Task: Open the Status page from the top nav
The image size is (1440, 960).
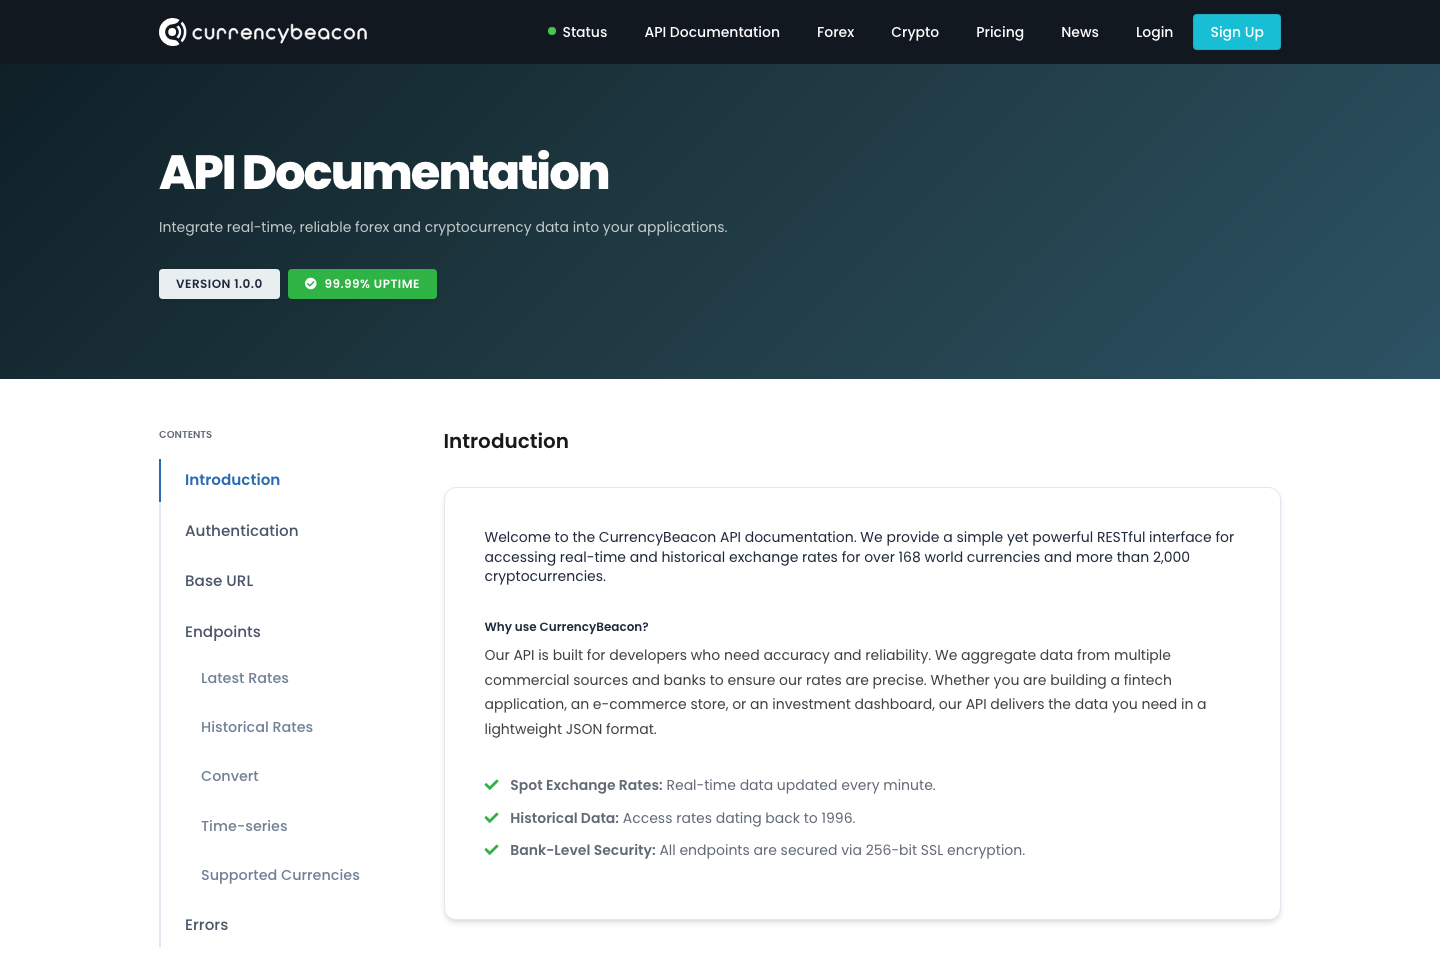Action: [584, 31]
